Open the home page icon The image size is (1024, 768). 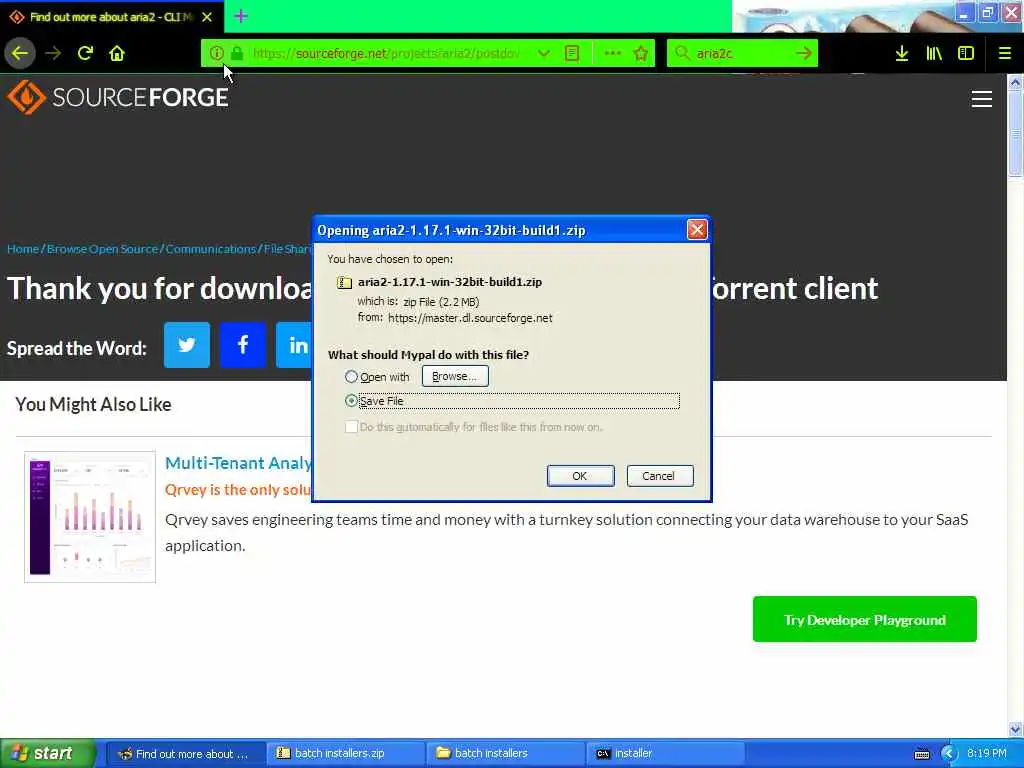pos(117,54)
